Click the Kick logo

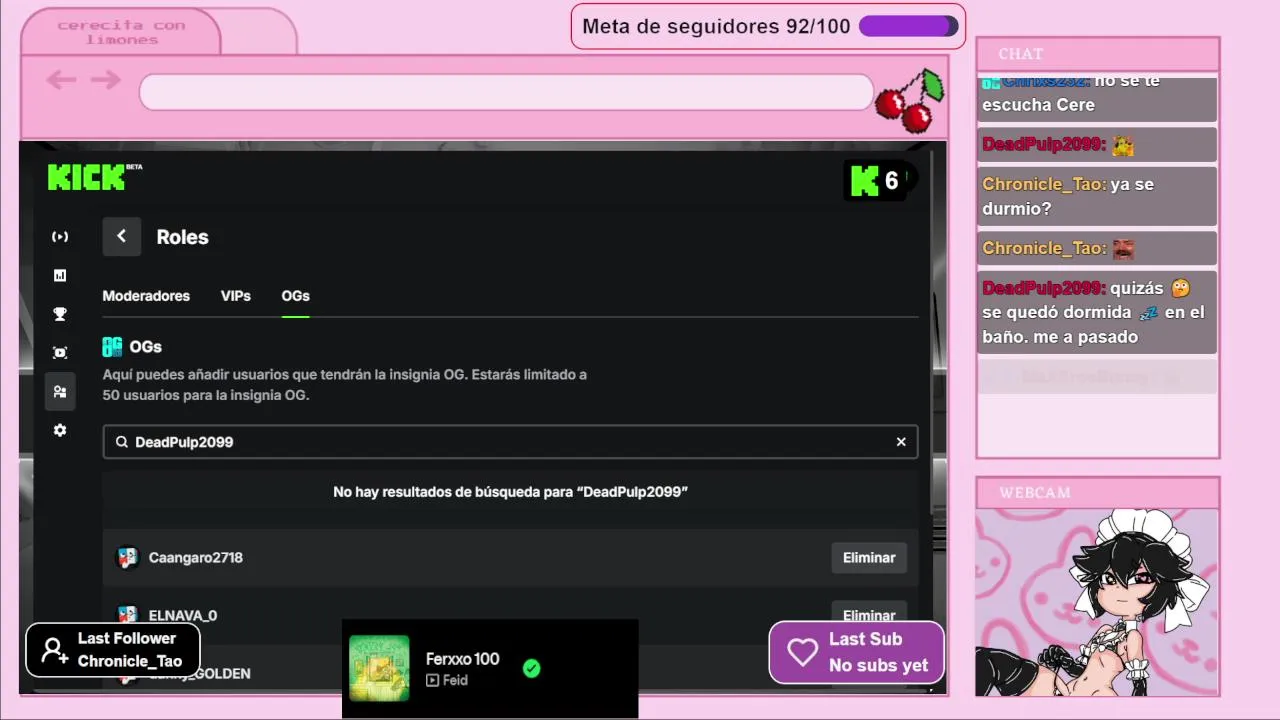click(87, 178)
